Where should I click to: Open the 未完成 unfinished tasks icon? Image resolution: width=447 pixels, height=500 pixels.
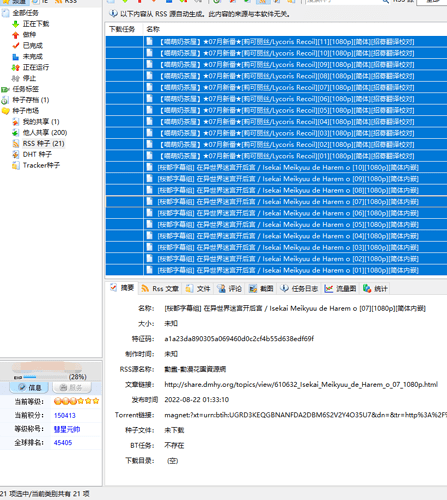16,57
